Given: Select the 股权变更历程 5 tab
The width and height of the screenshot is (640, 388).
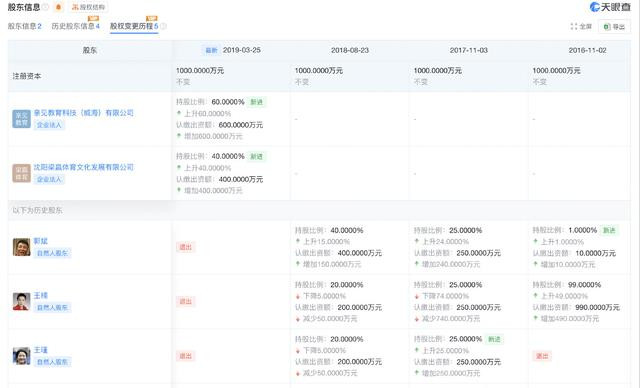Looking at the screenshot, I should pos(134,26).
